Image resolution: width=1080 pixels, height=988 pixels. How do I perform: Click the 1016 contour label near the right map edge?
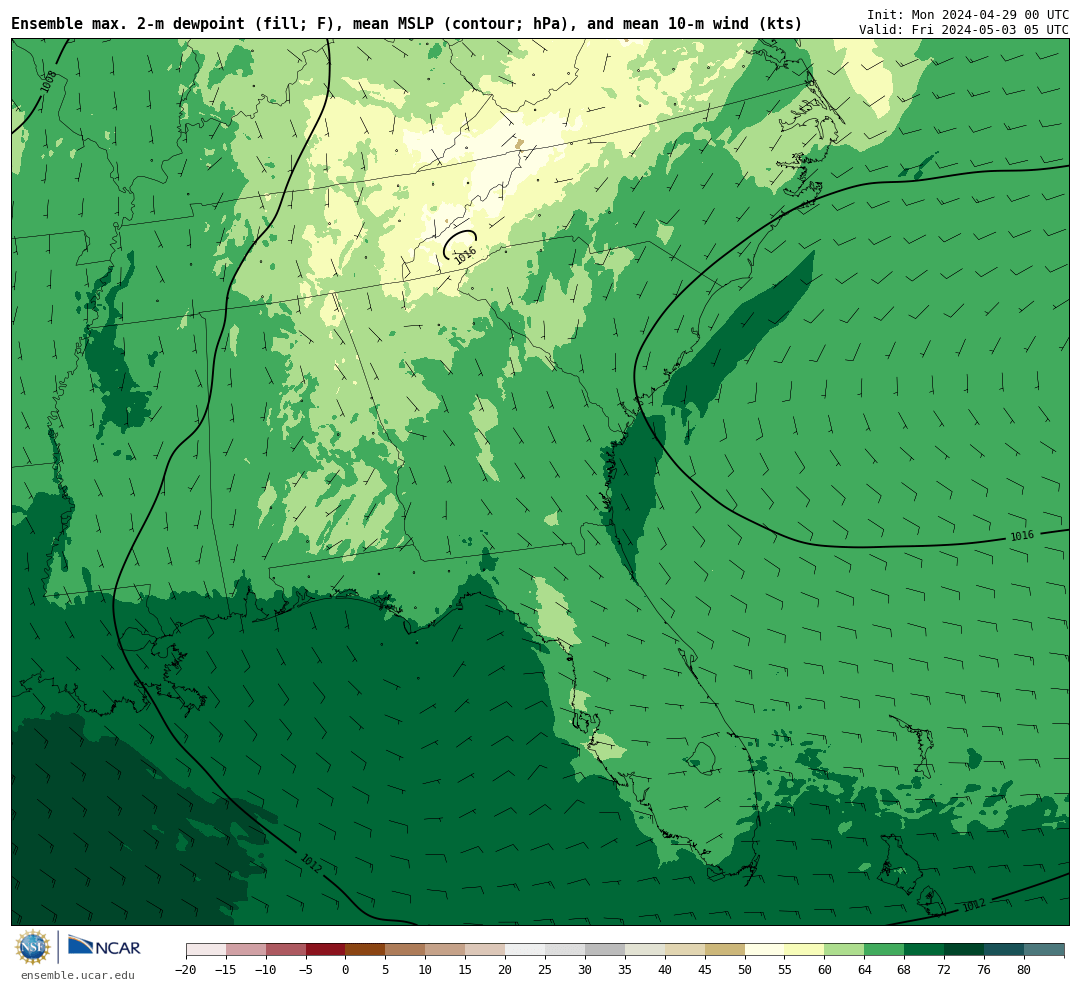[1021, 535]
